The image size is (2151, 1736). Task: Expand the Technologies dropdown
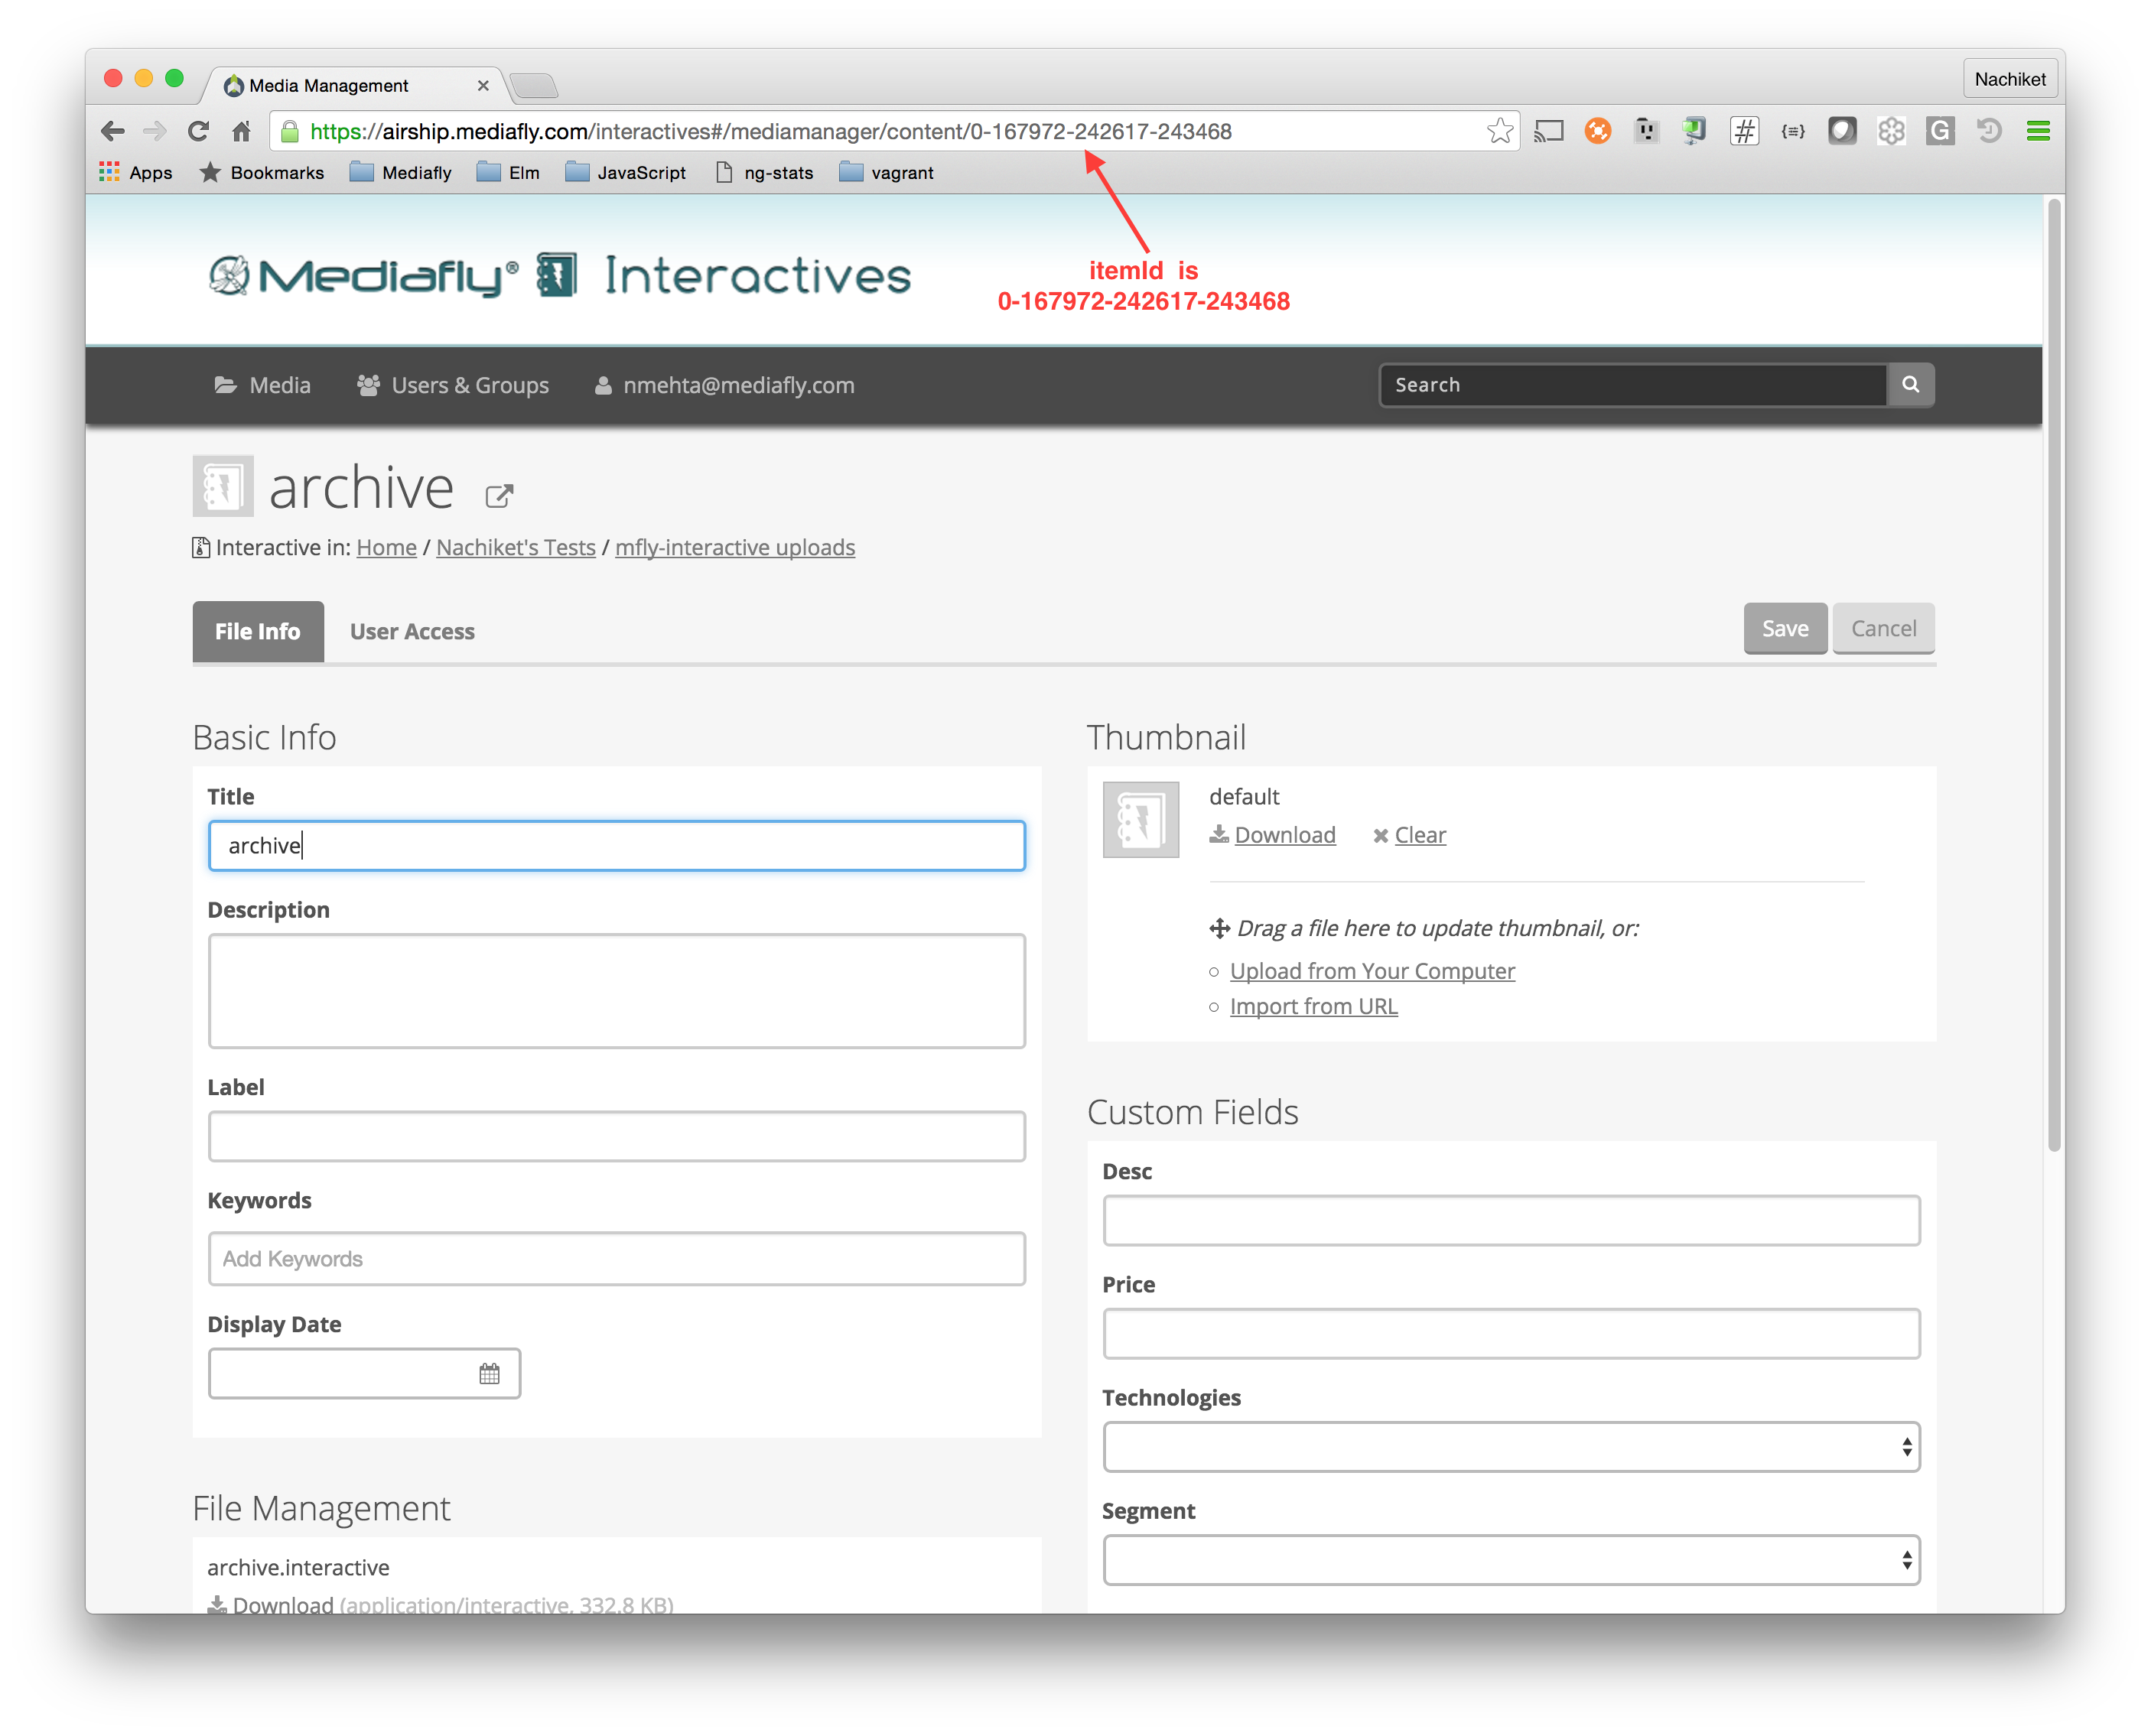coord(1511,1447)
